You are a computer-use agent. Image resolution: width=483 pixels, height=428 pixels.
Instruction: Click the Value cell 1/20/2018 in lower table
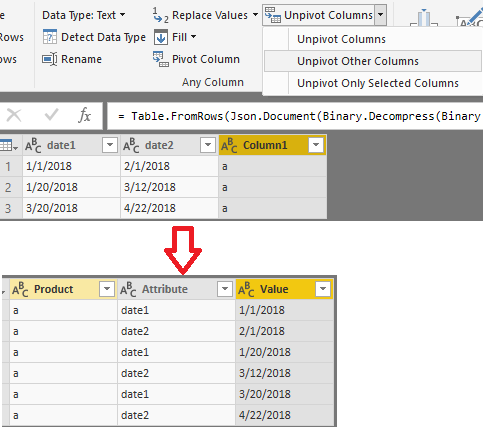click(284, 352)
